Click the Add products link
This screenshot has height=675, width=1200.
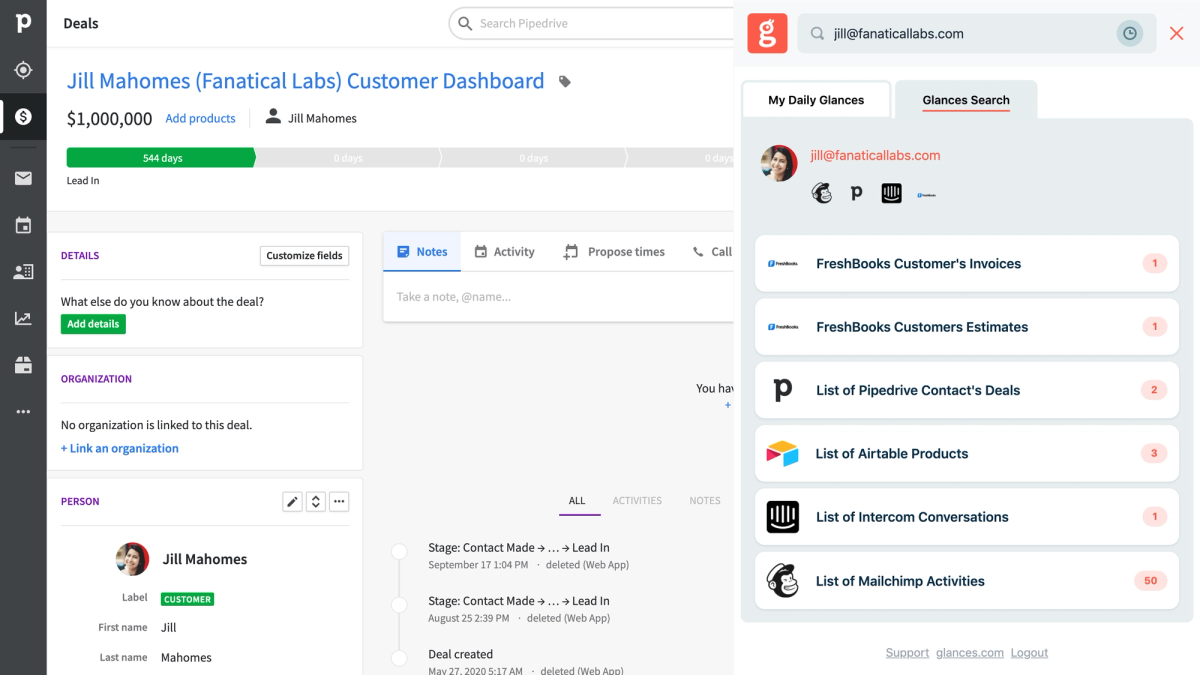point(200,118)
